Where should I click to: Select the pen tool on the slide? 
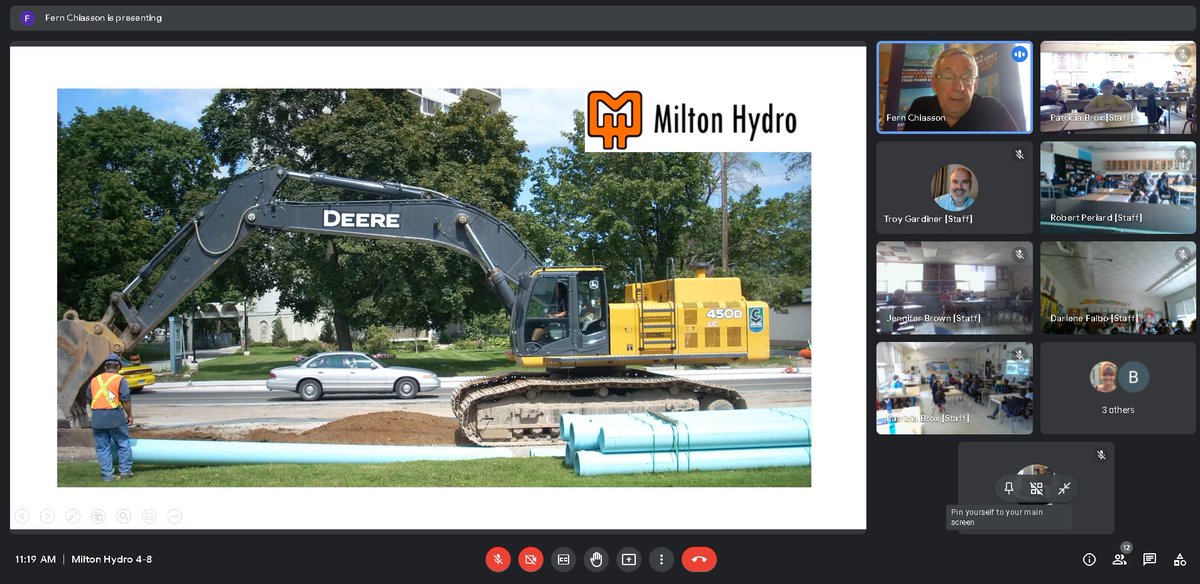point(73,516)
